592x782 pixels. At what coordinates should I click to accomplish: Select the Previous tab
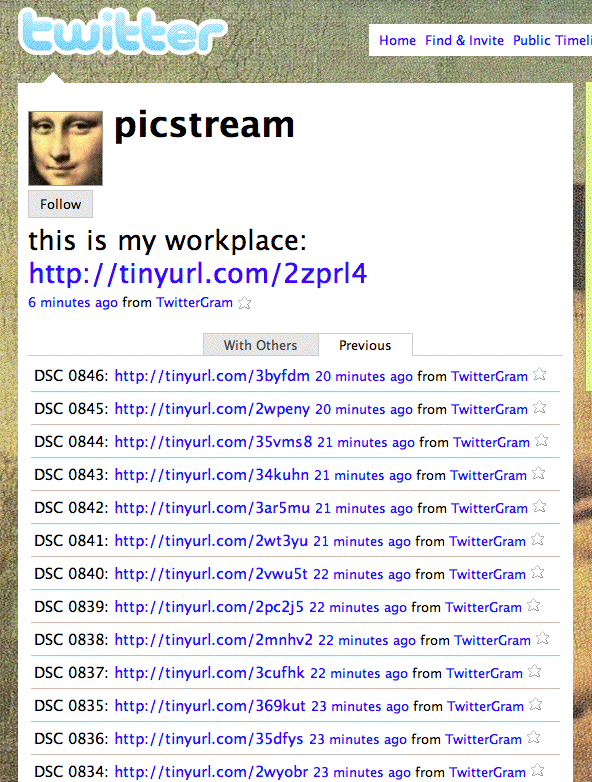[x=365, y=345]
